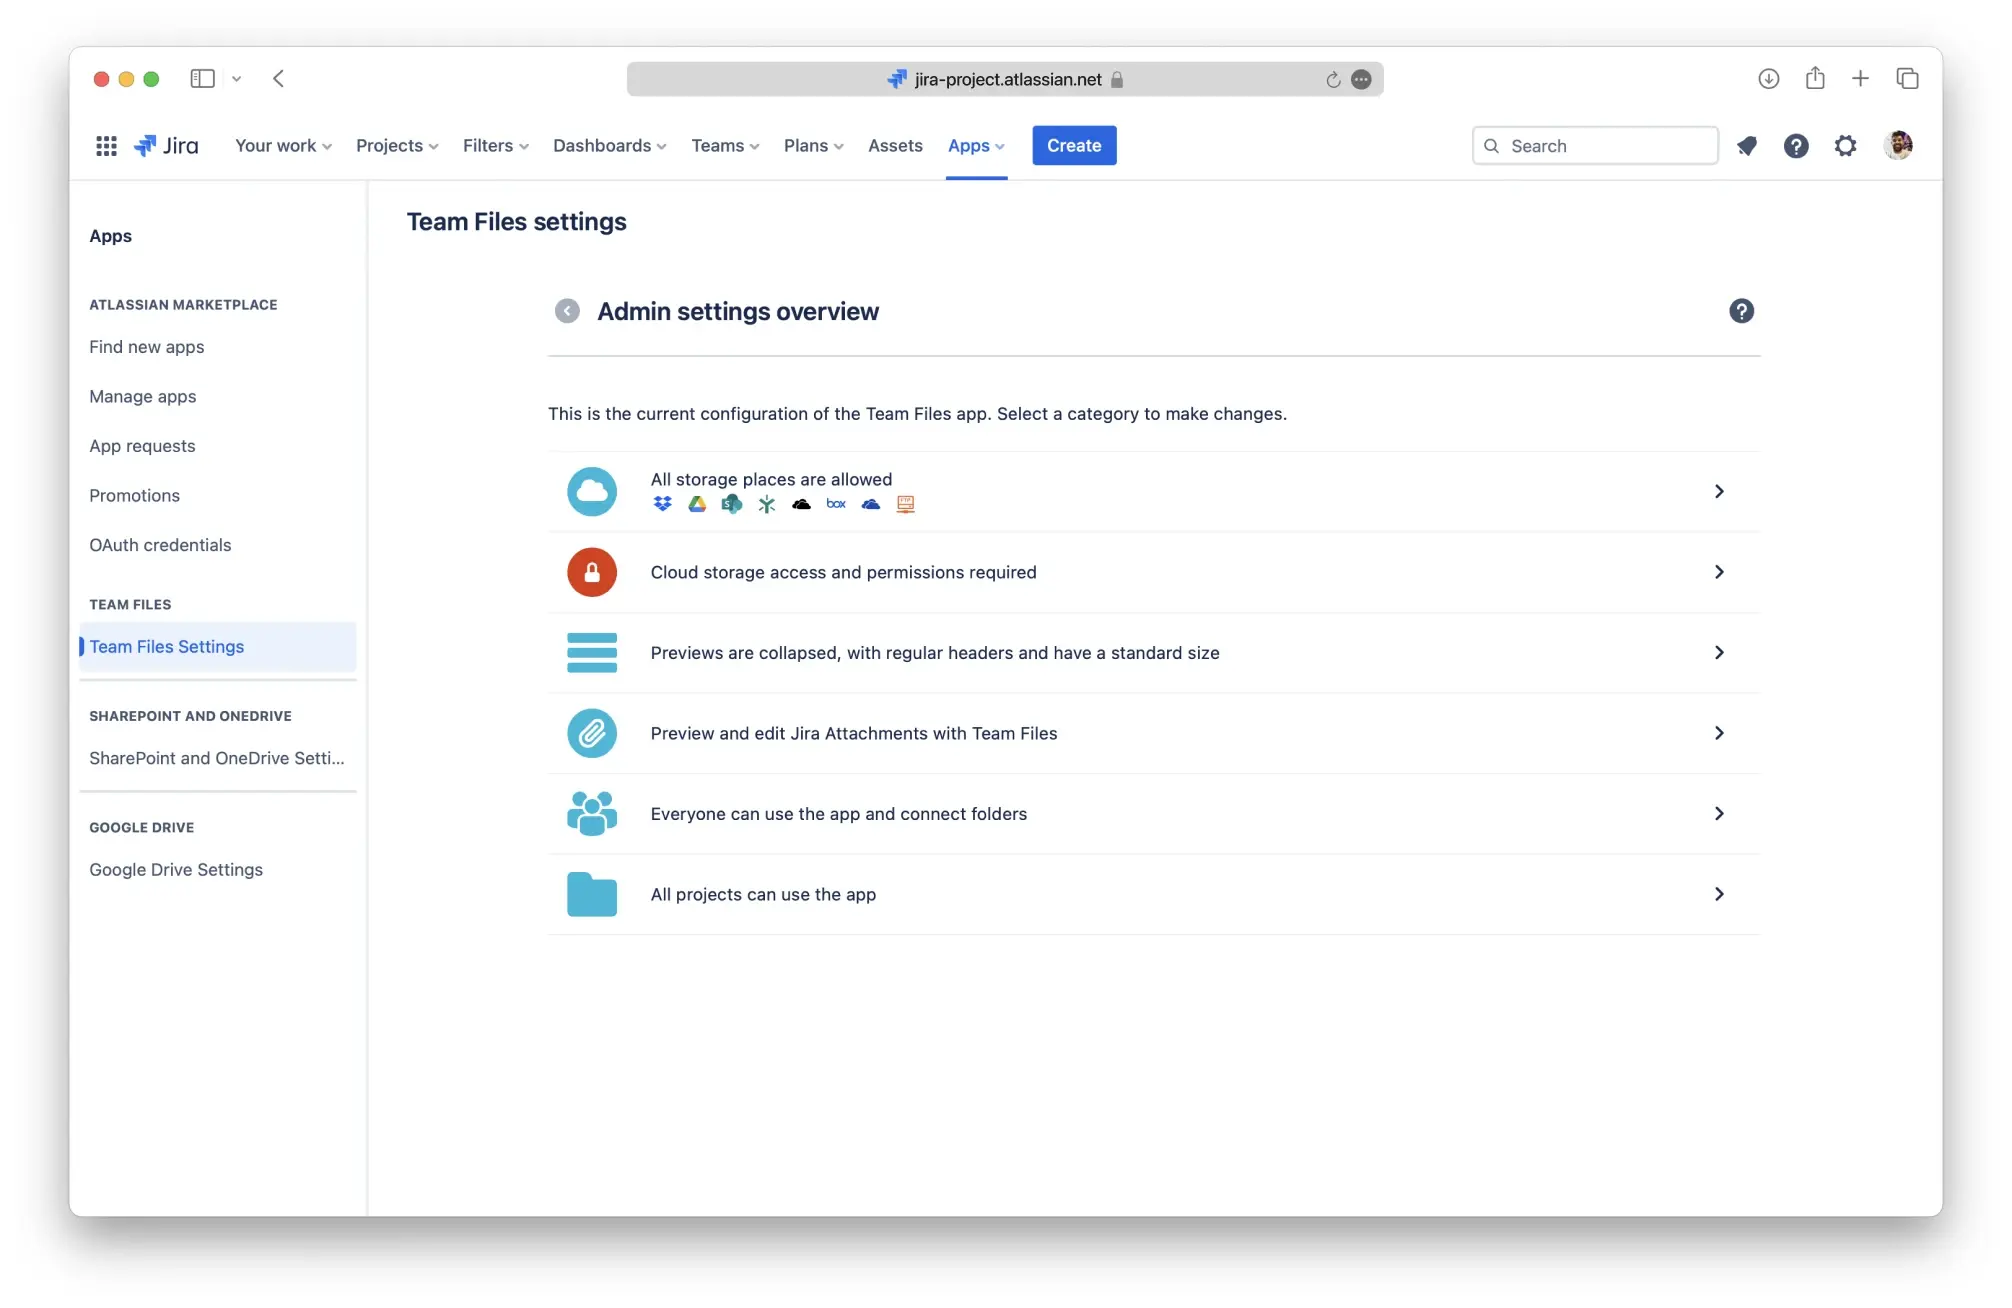
Task: Open the help icon in top navigation
Action: [1796, 146]
